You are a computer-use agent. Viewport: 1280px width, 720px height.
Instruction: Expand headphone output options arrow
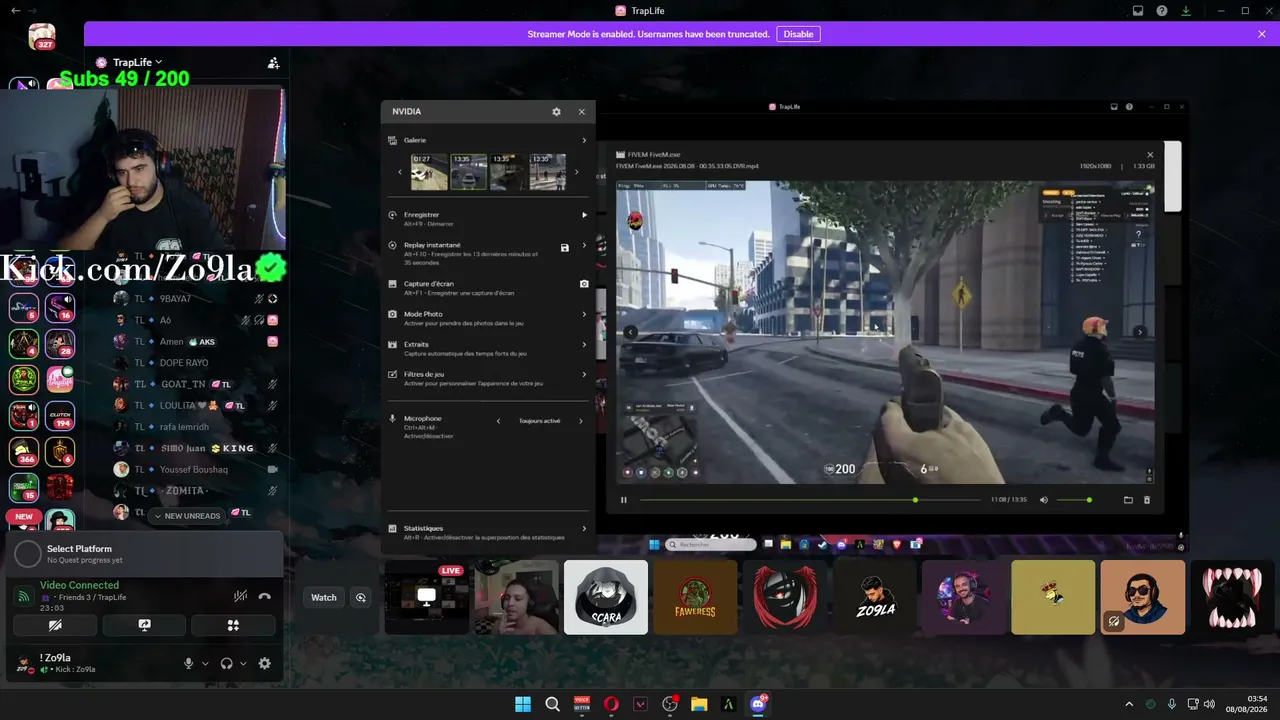(243, 663)
